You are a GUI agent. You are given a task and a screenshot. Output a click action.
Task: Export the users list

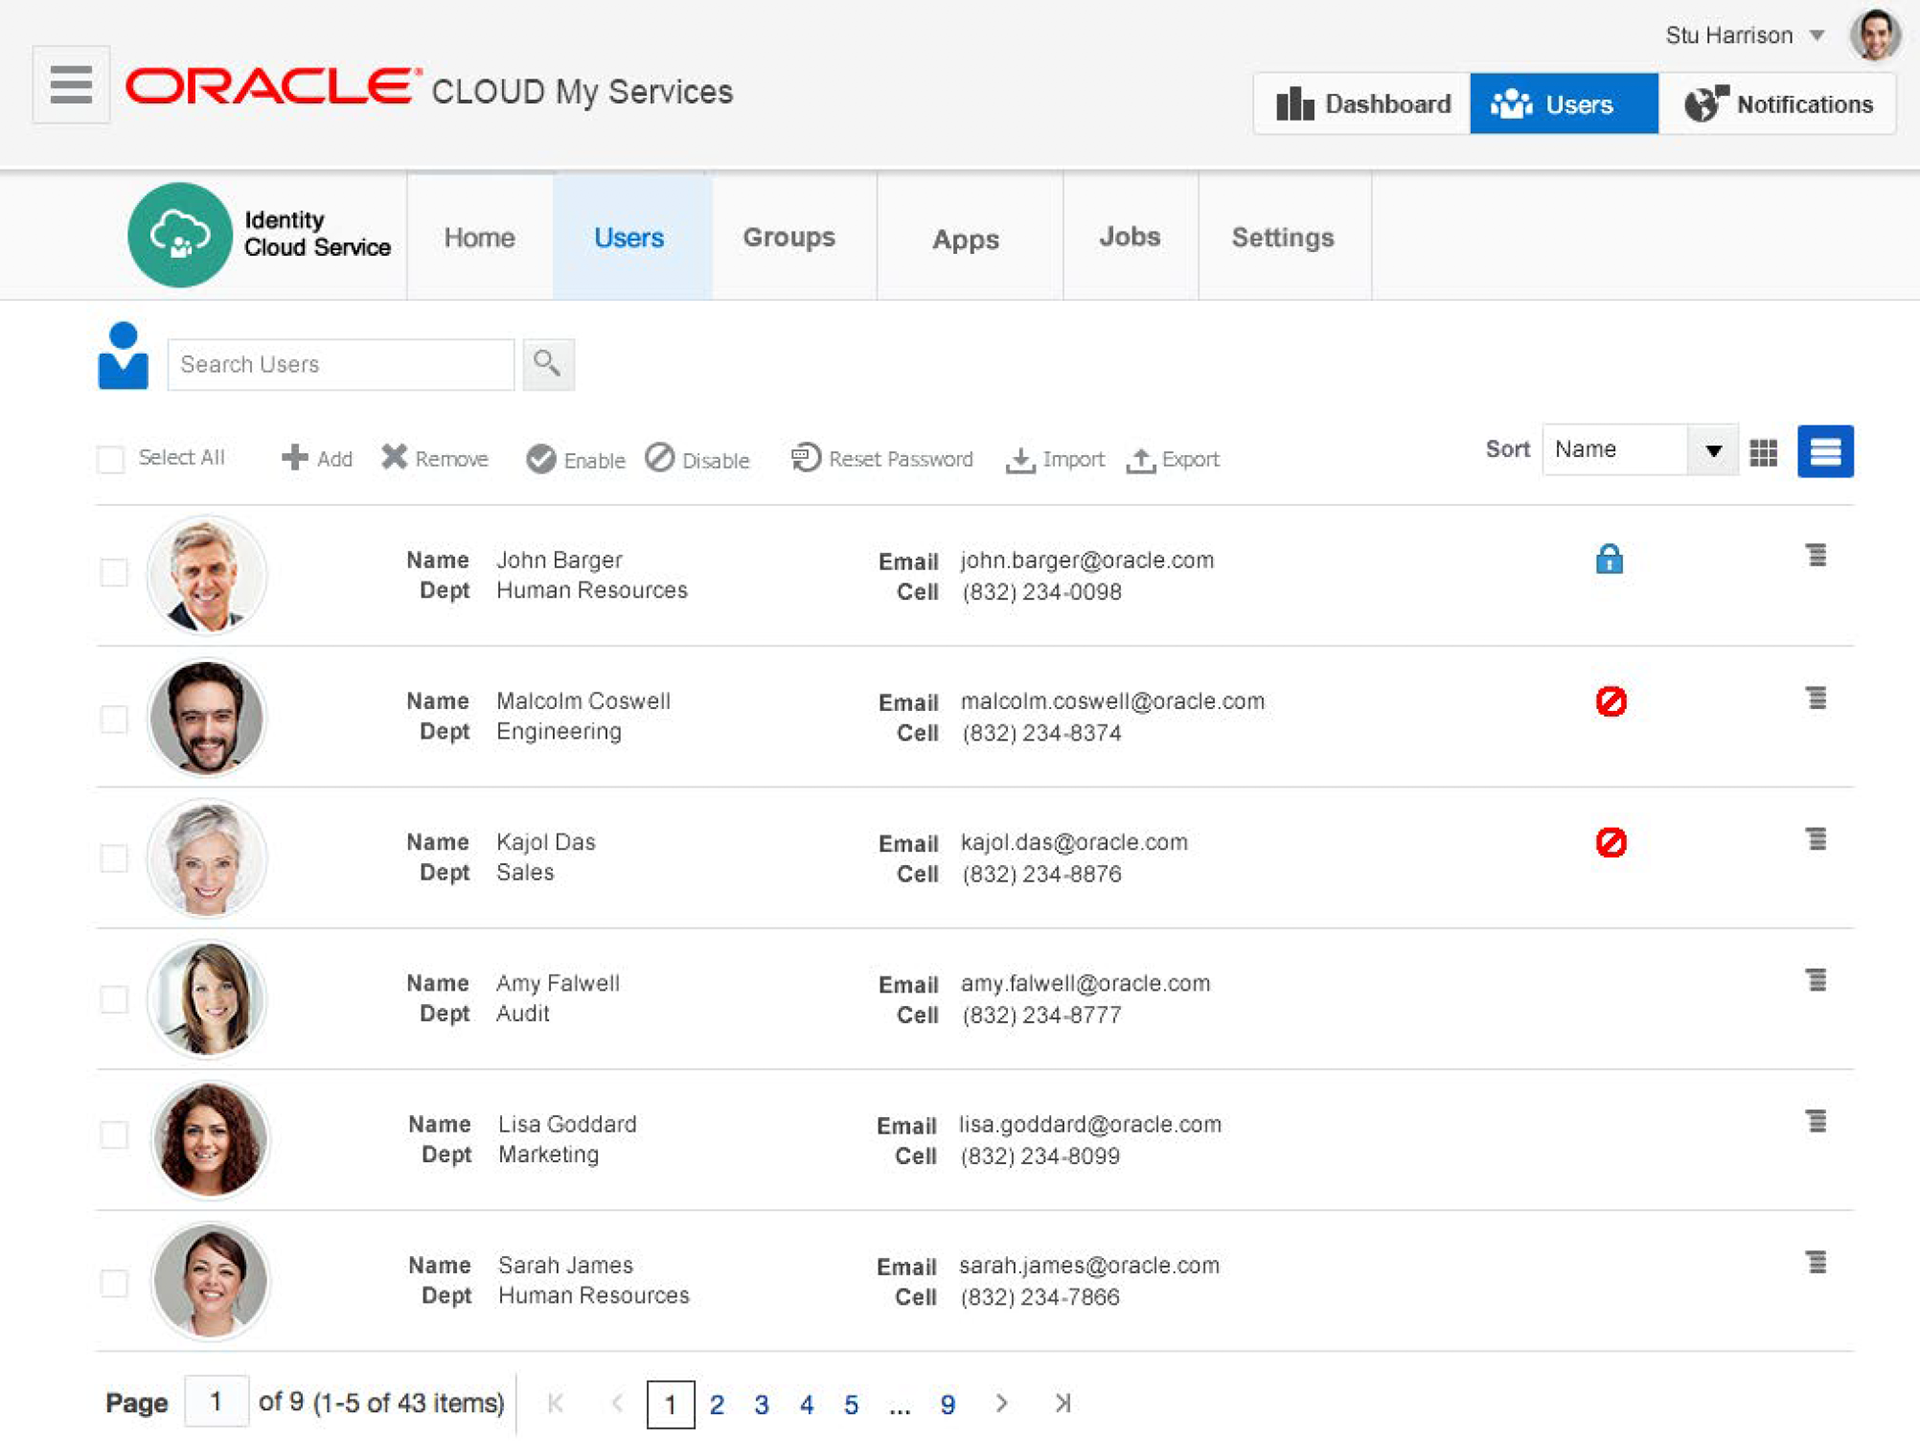[1173, 459]
